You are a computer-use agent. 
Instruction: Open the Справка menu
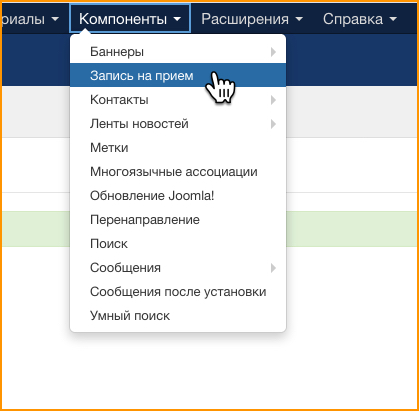(360, 19)
